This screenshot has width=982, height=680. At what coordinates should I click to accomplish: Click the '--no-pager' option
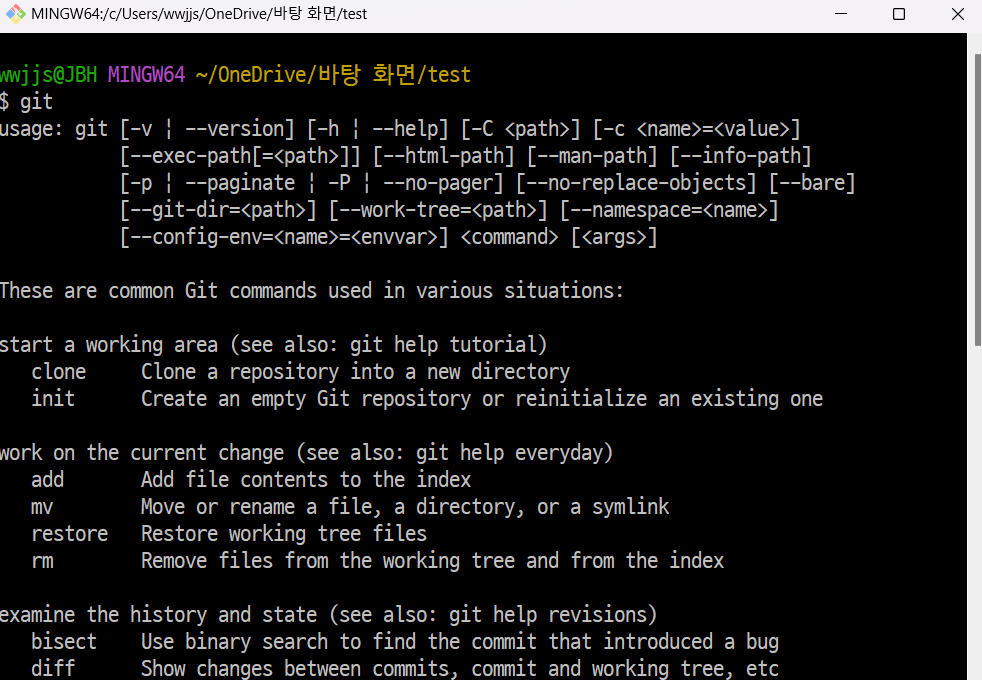click(x=438, y=183)
